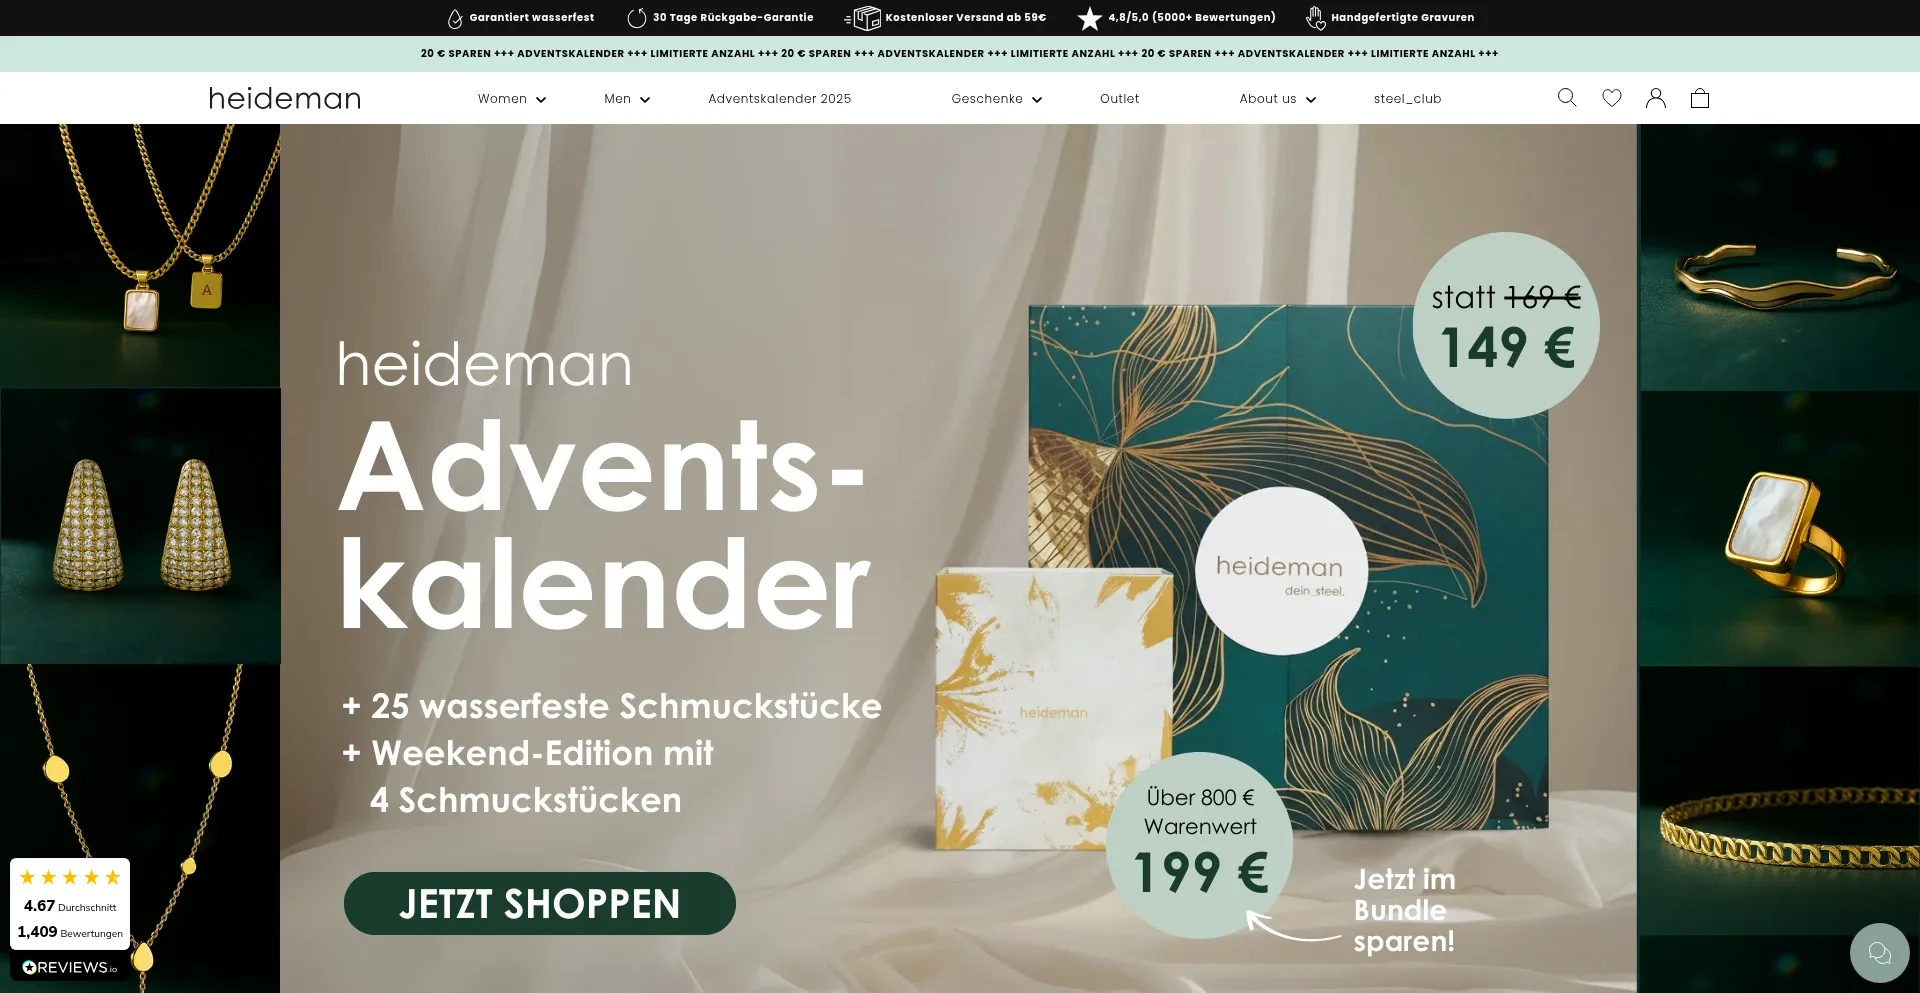Open the REVIEWS.io rating widget
The width and height of the screenshot is (1920, 993).
70,919
